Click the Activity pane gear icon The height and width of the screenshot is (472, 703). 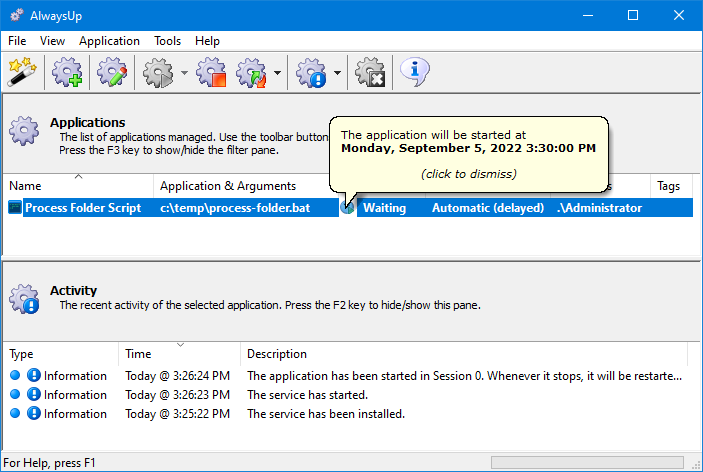pyautogui.click(x=24, y=299)
